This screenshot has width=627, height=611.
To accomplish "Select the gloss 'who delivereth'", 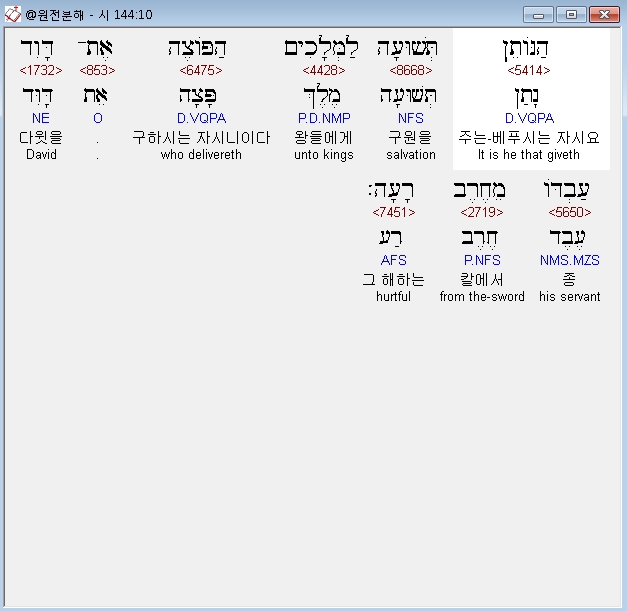I will pyautogui.click(x=201, y=154).
